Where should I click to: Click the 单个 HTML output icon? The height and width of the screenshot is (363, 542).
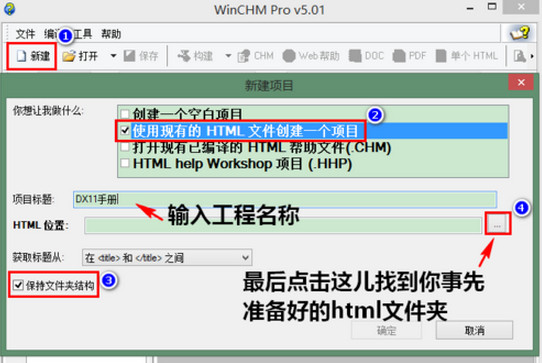click(x=441, y=56)
